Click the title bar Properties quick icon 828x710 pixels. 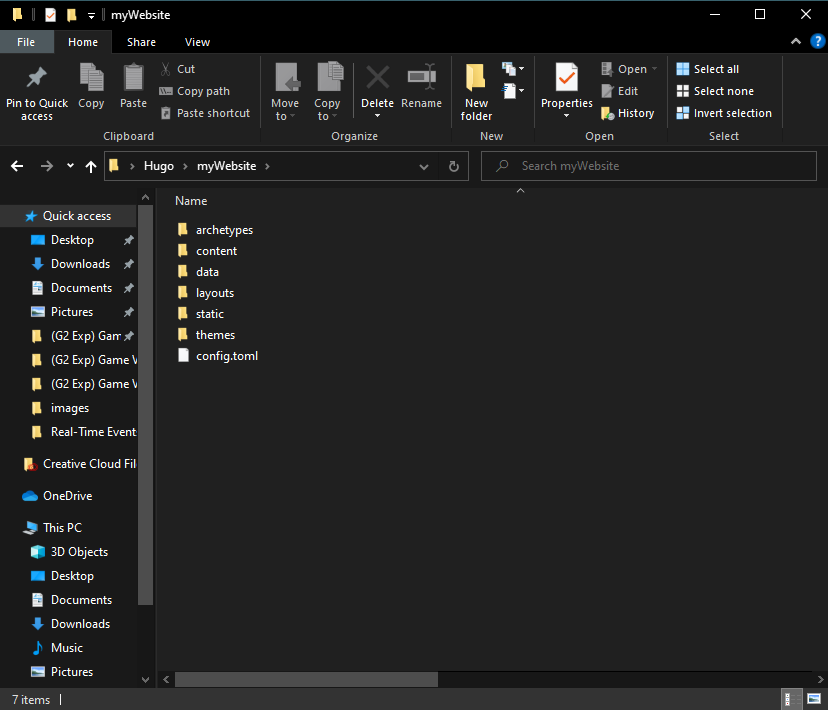(x=50, y=15)
